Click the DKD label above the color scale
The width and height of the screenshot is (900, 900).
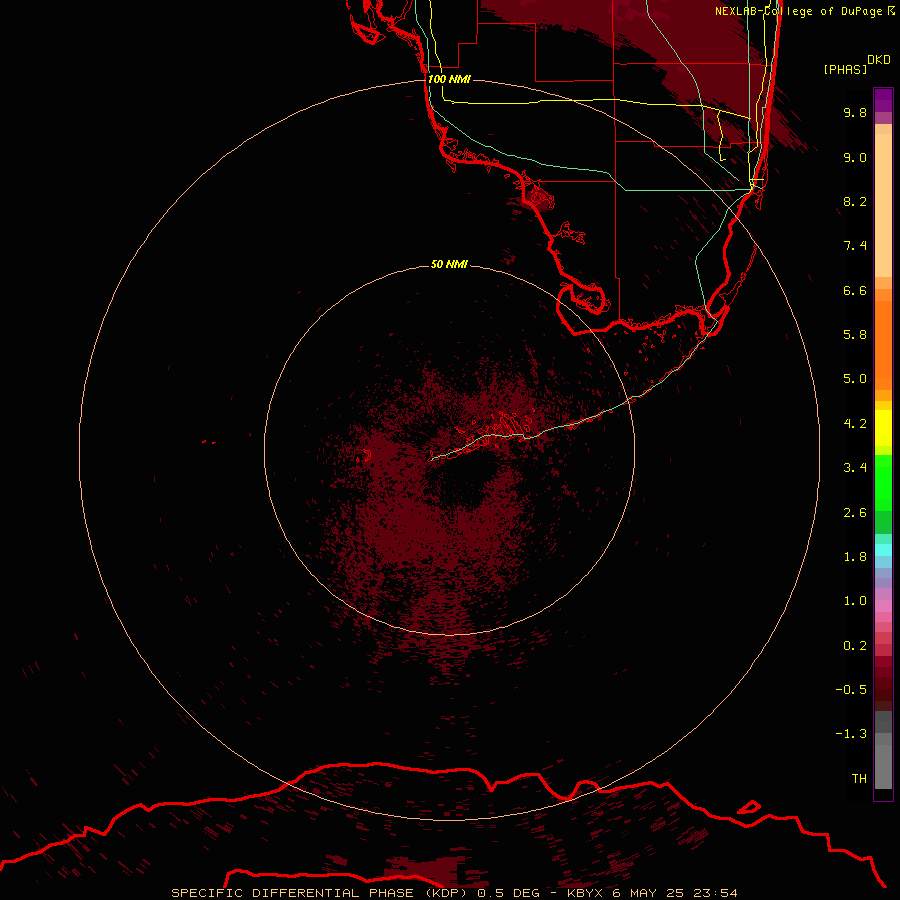pos(879,59)
